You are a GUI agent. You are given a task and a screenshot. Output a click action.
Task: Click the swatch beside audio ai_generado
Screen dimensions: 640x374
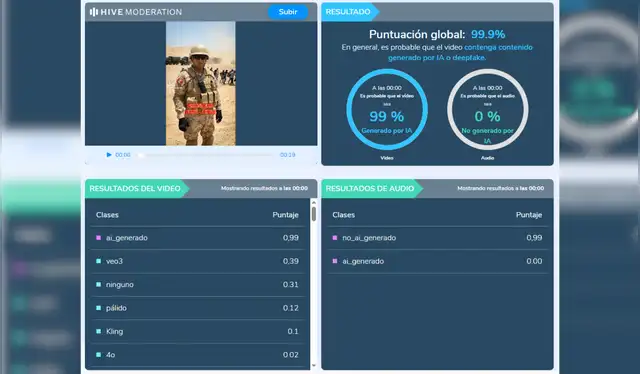pyautogui.click(x=335, y=261)
